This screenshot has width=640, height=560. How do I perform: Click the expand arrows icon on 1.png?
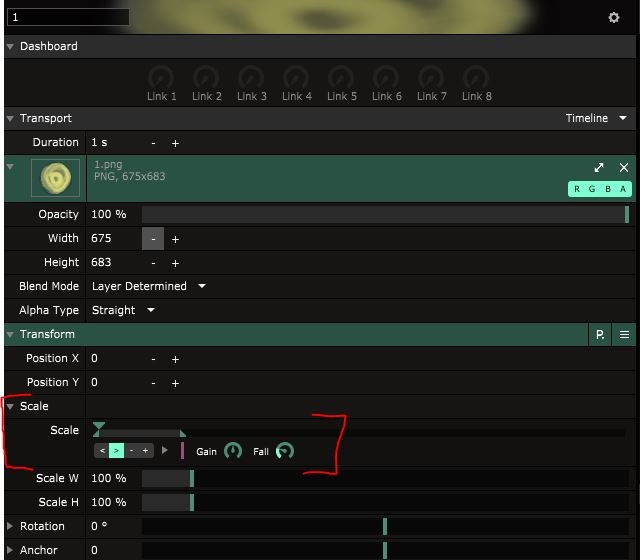[x=599, y=168]
